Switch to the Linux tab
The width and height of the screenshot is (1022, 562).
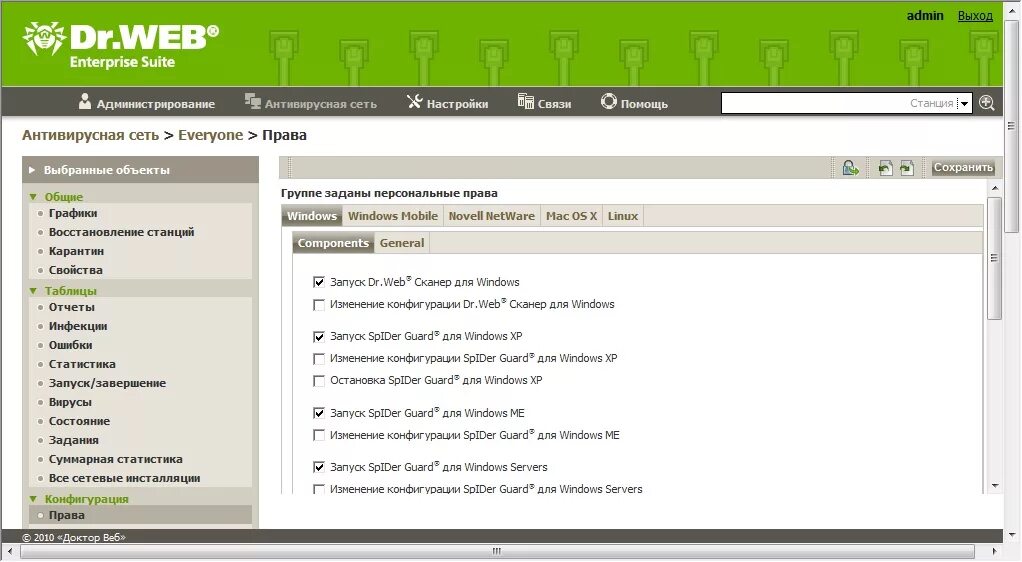622,216
